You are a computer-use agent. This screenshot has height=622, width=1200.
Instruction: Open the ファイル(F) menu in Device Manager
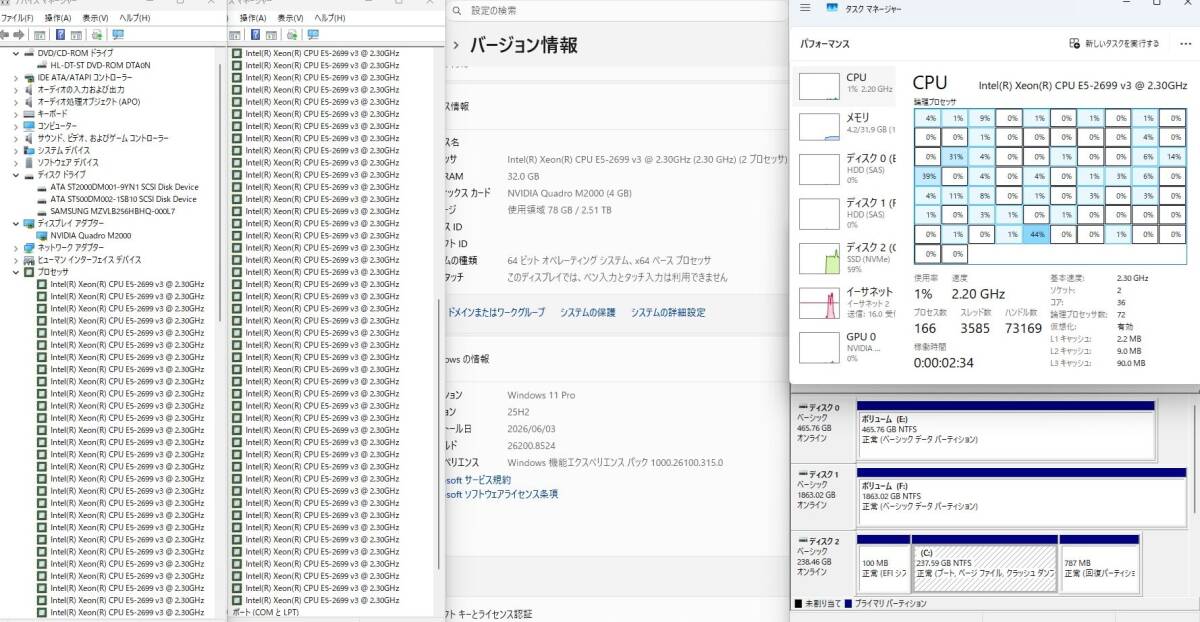pyautogui.click(x=17, y=18)
